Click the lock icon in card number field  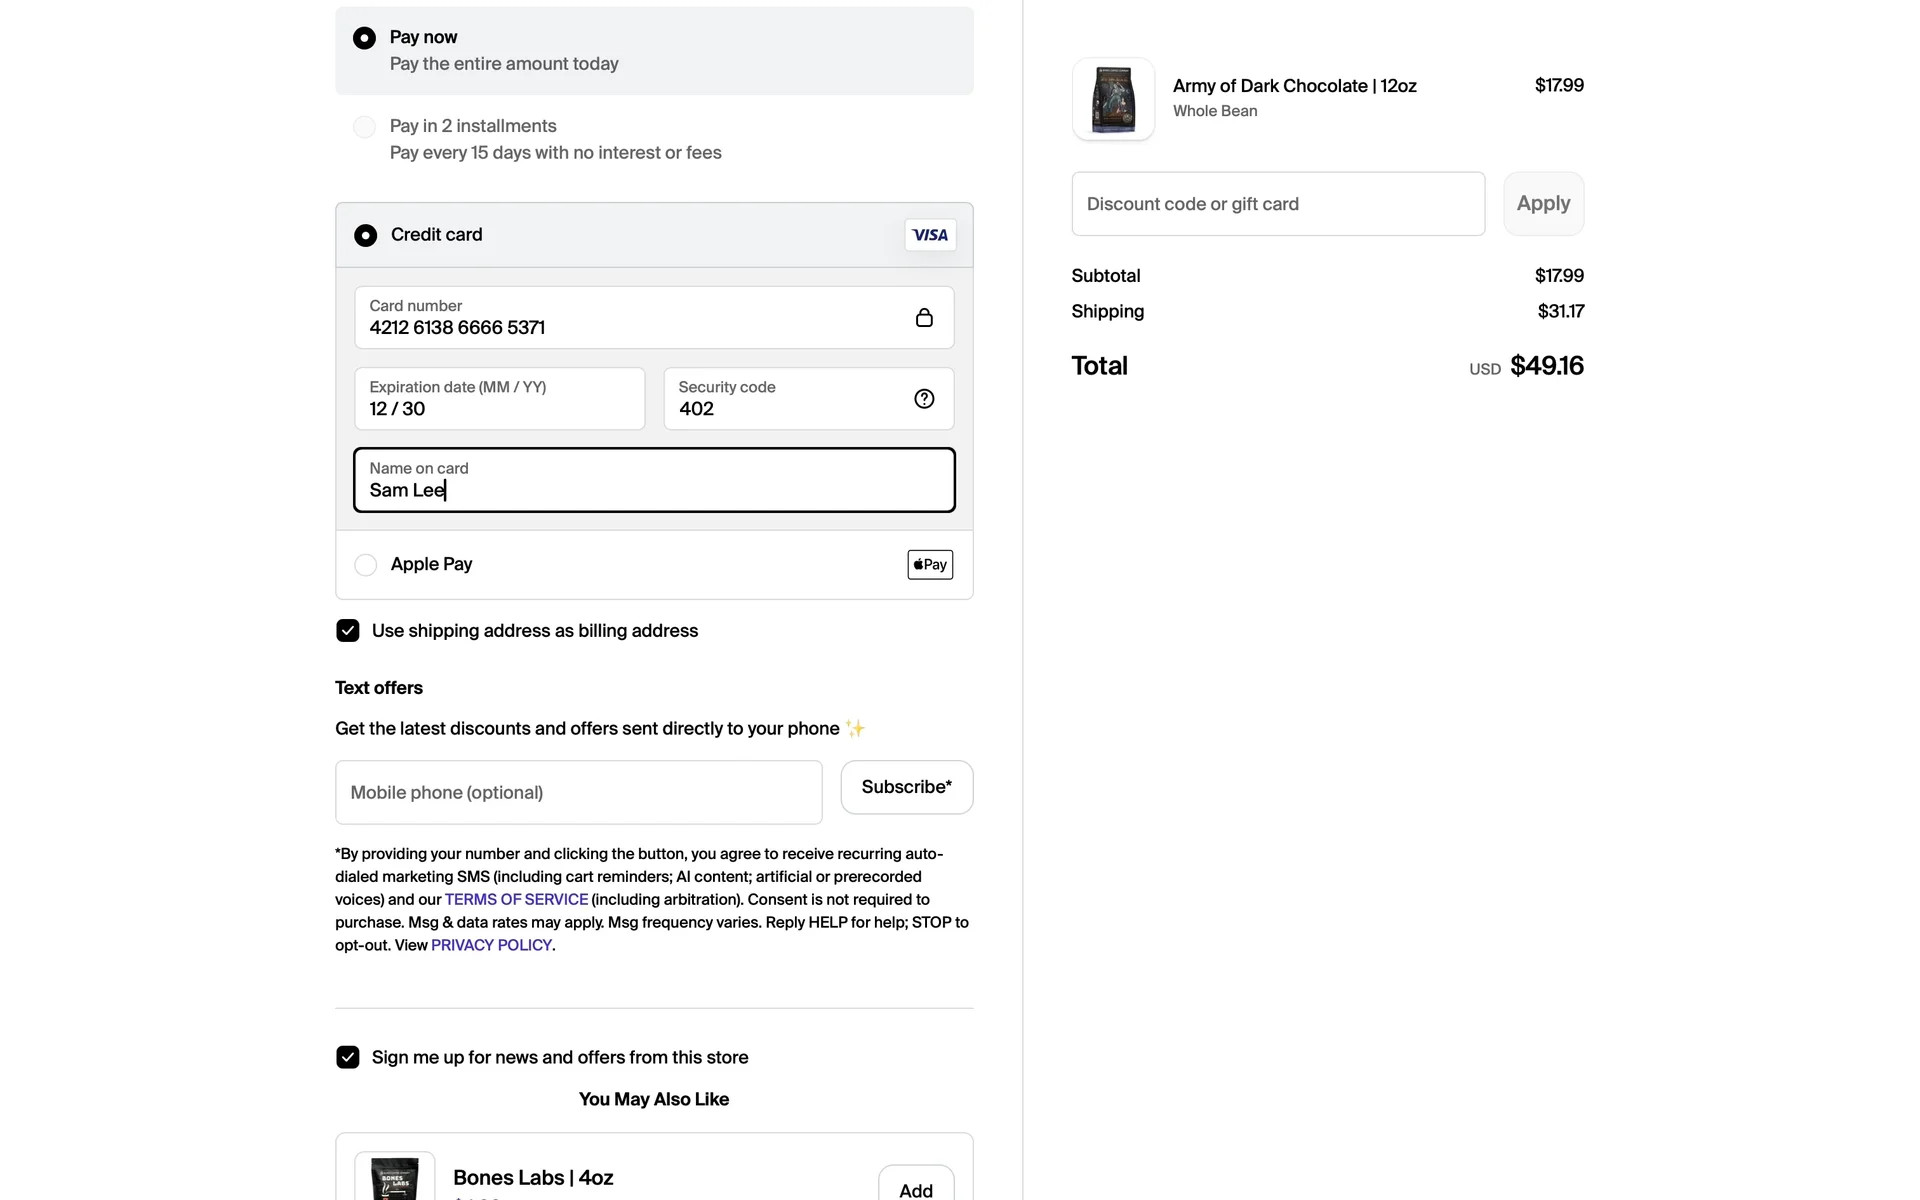[x=924, y=318]
